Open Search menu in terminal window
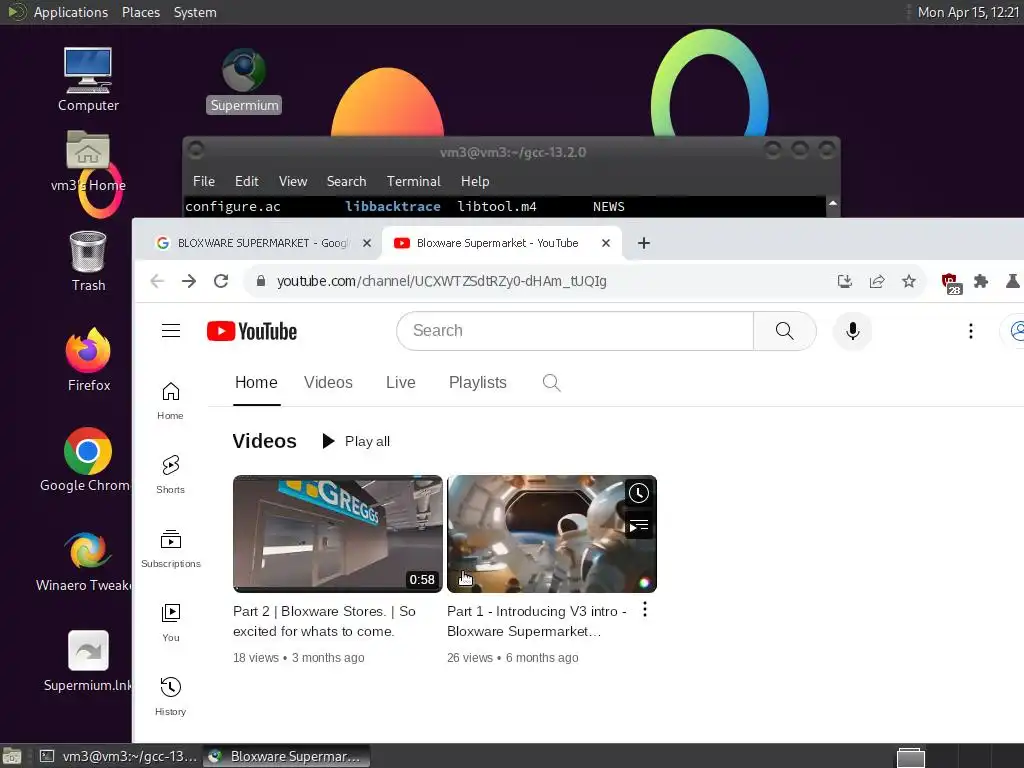The height and width of the screenshot is (768, 1024). pyautogui.click(x=346, y=182)
